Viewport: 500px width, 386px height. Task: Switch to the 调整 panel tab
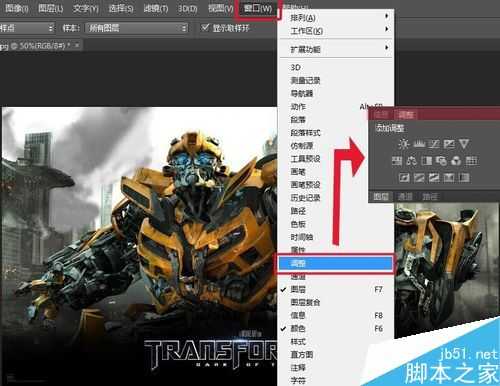pos(406,115)
